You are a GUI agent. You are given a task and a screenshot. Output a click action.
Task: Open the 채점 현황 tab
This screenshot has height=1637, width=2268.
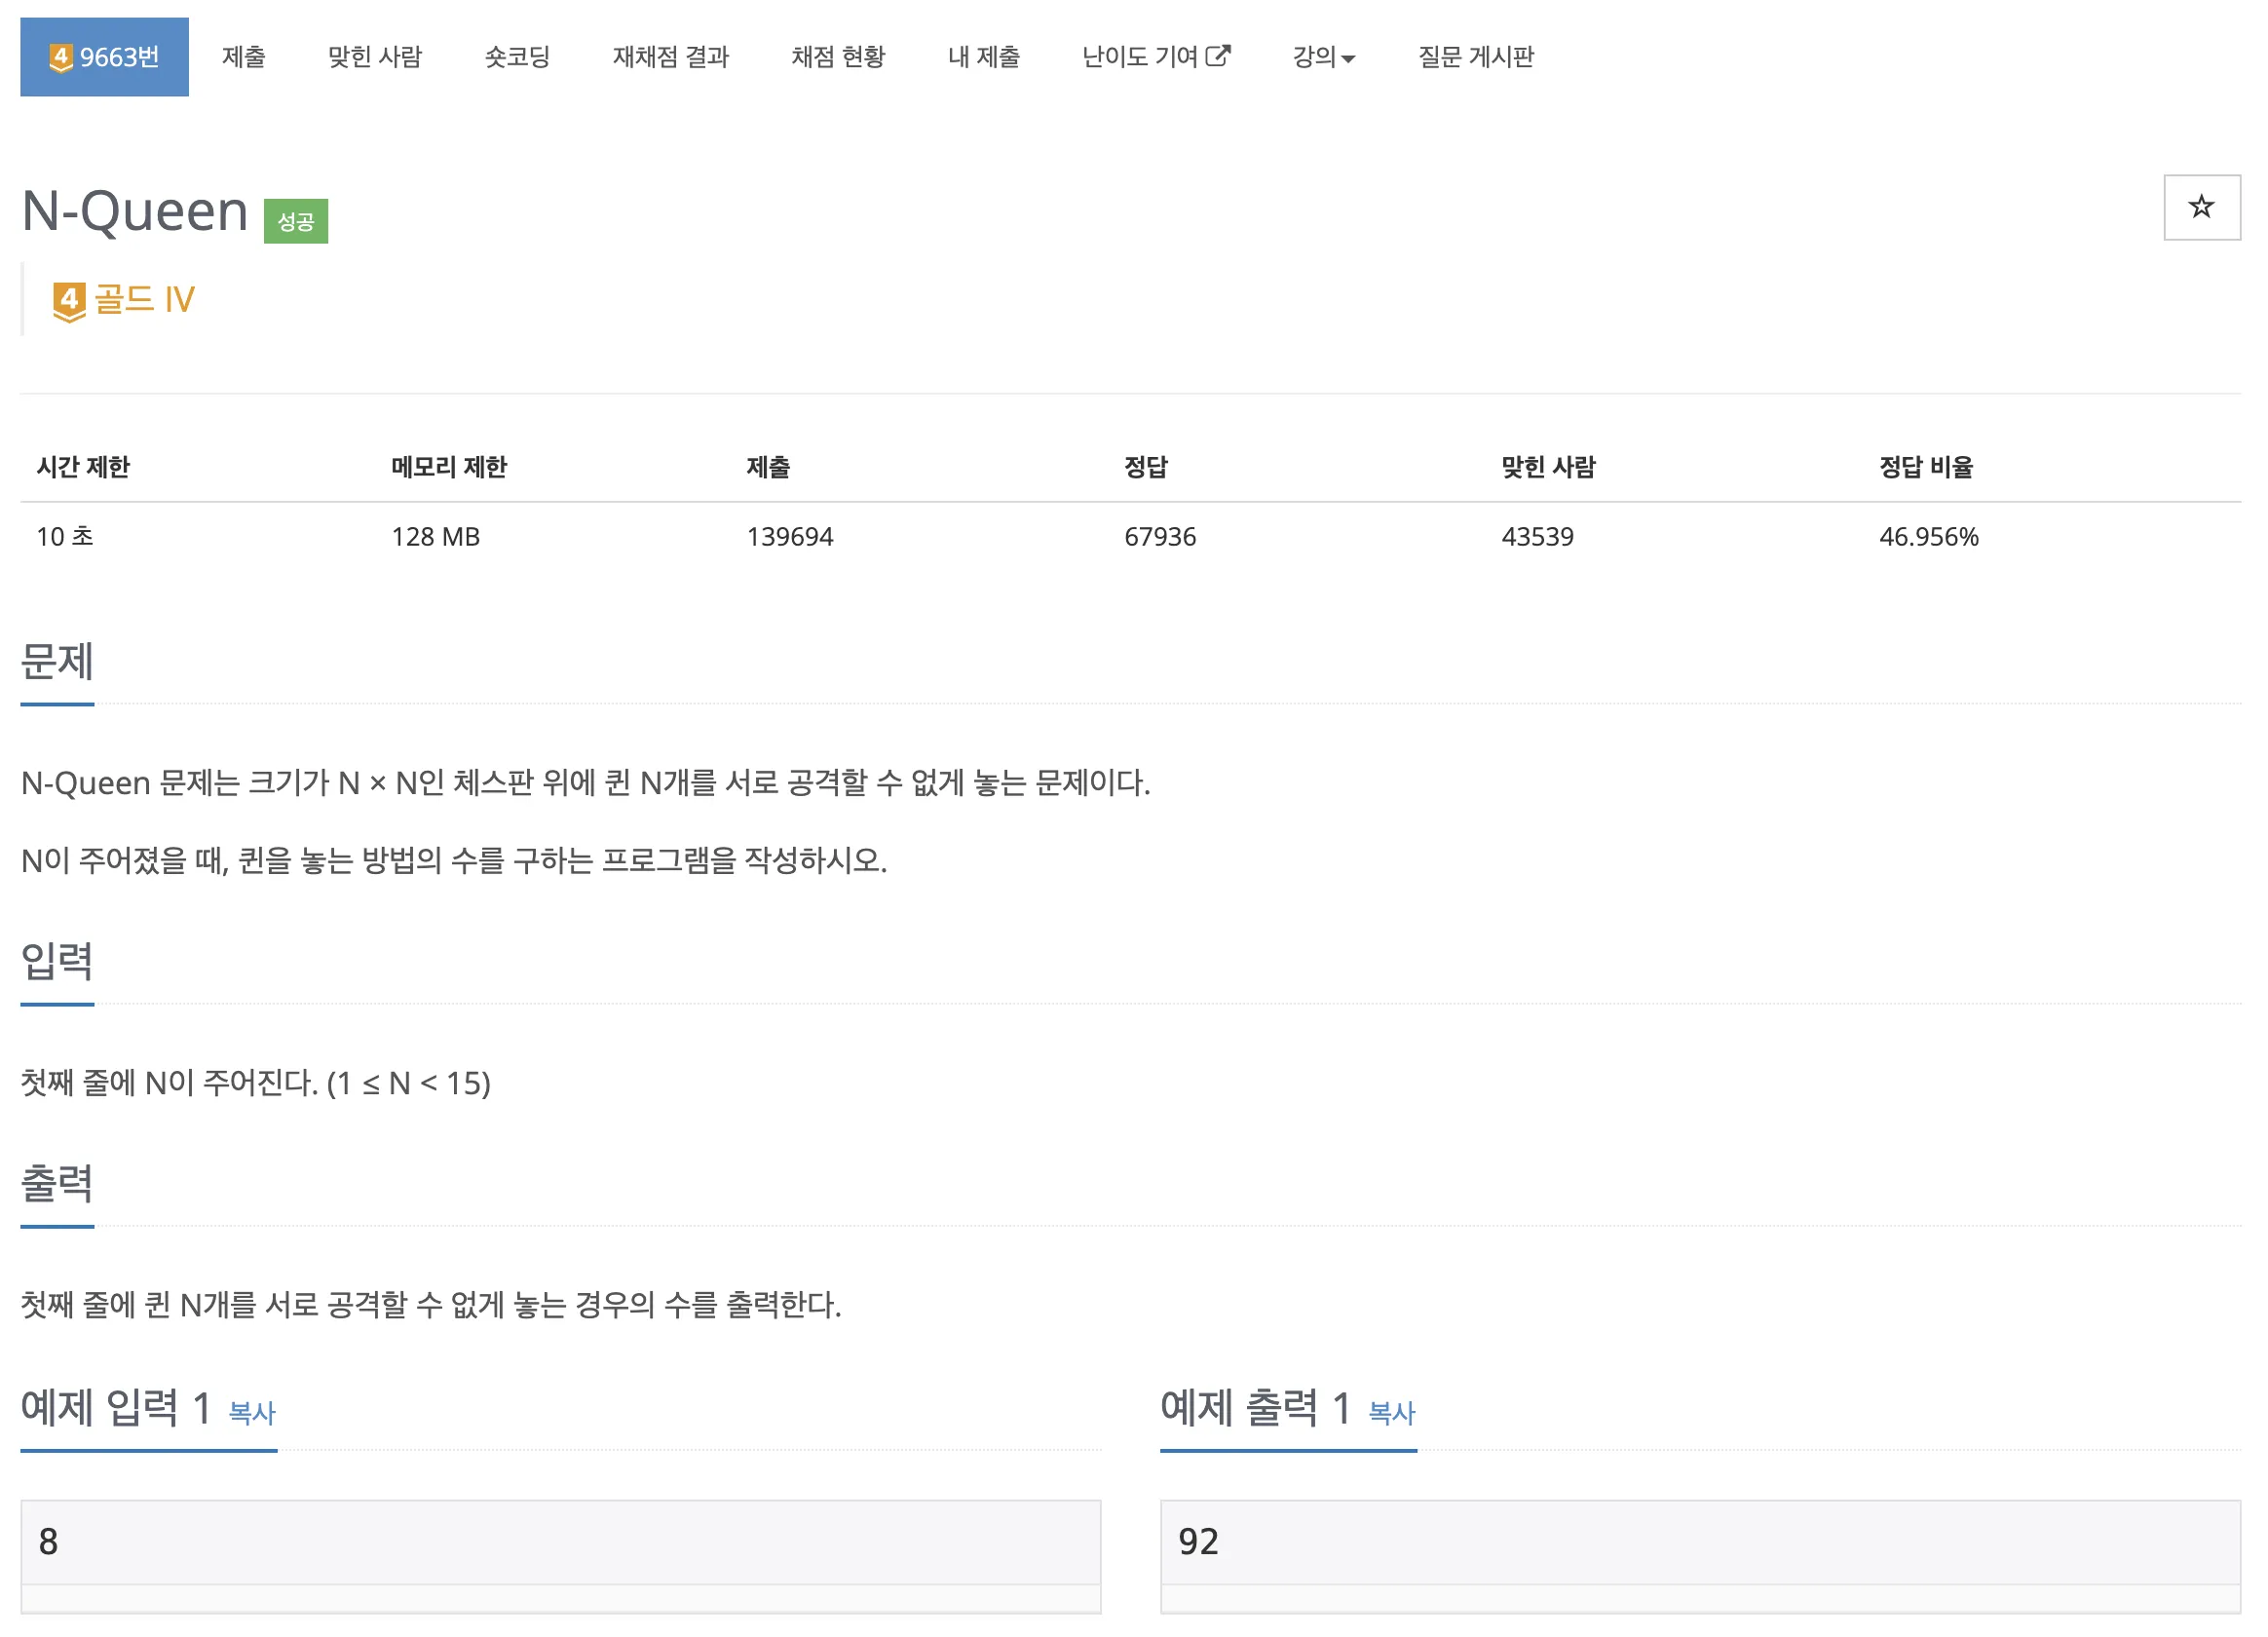838,57
